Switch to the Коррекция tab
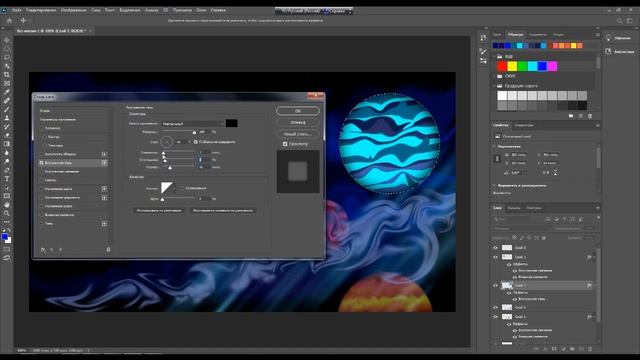Viewport: 640px width, 360px height. coord(524,125)
